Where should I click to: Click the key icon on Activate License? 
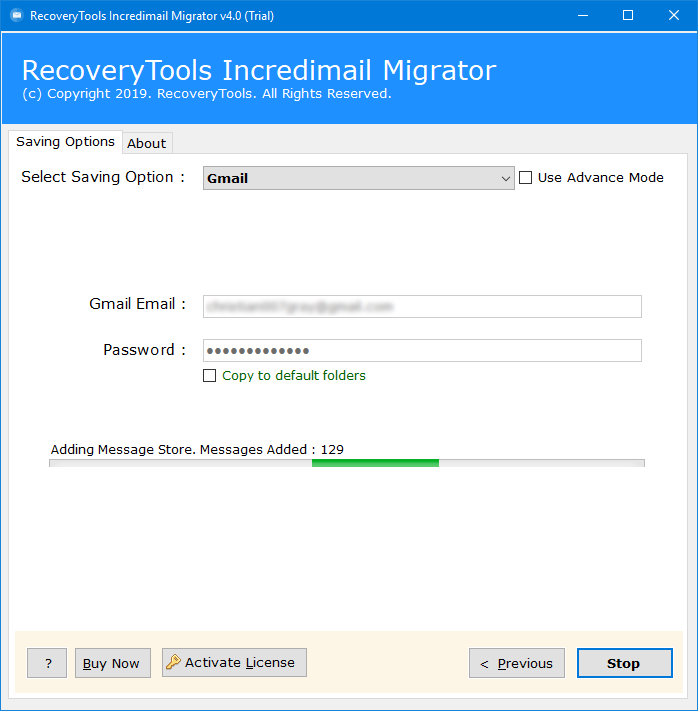(173, 662)
